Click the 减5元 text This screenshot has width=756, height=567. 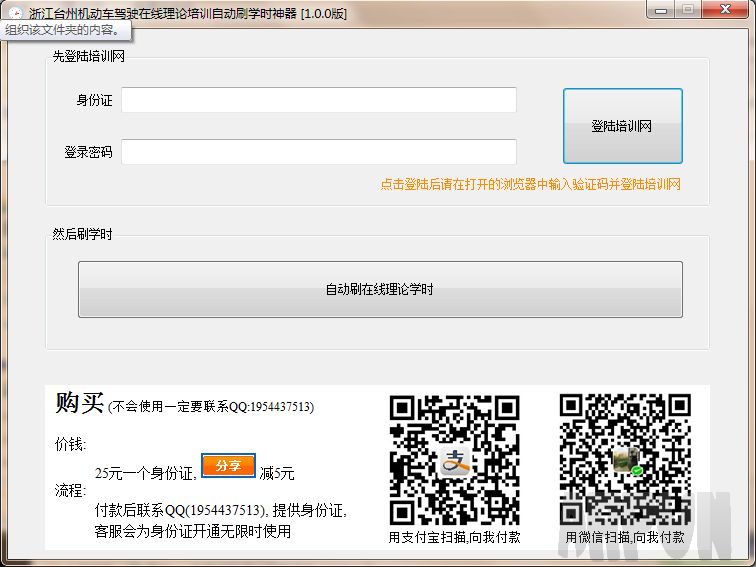(x=277, y=473)
